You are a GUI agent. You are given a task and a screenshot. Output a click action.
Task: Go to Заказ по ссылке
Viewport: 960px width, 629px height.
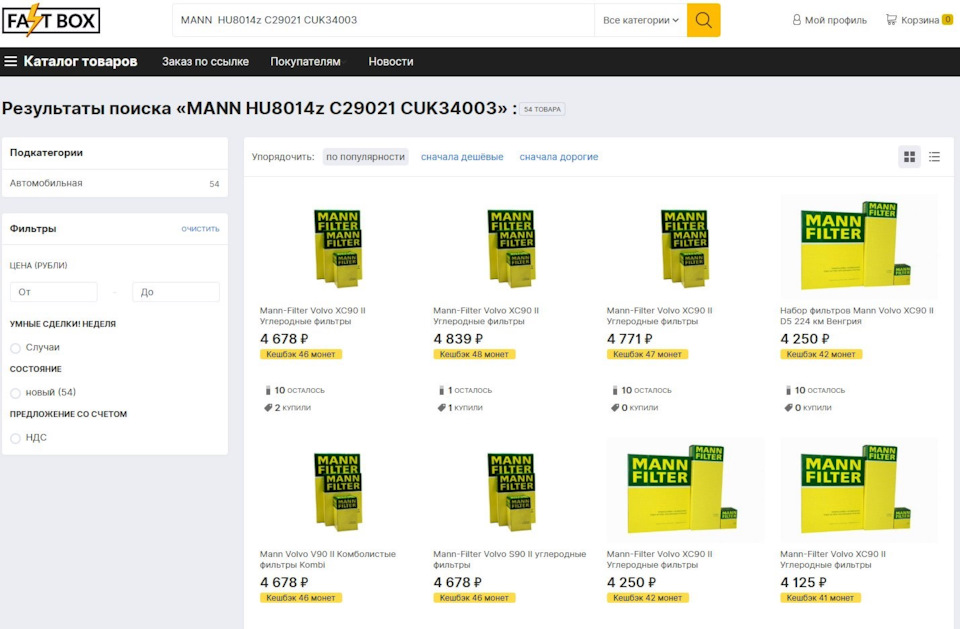coord(205,62)
